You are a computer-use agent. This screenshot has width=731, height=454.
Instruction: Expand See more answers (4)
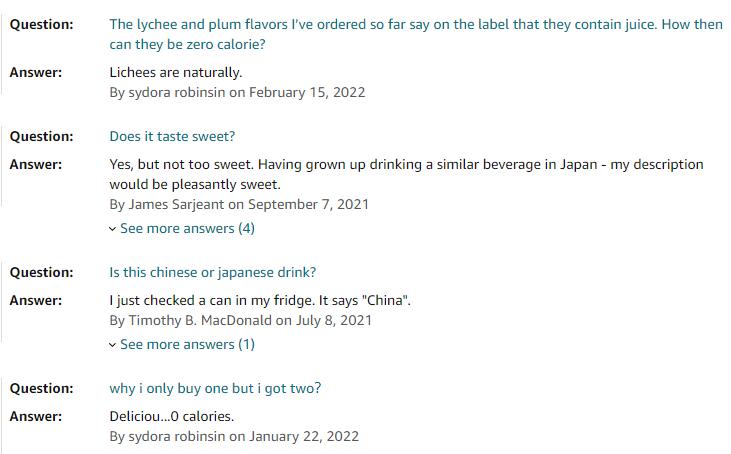click(x=187, y=228)
